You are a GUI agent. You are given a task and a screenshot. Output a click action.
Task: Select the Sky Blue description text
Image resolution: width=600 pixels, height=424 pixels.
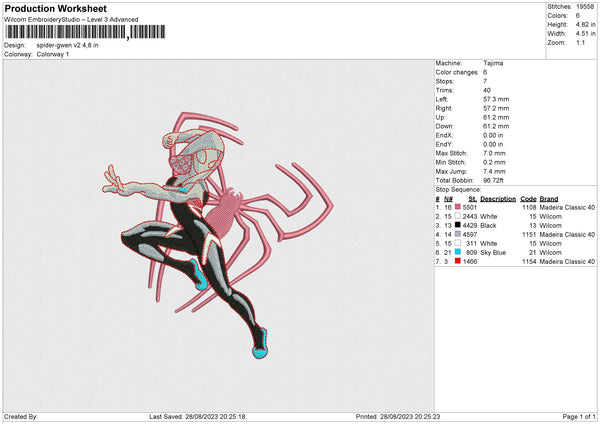pos(493,253)
